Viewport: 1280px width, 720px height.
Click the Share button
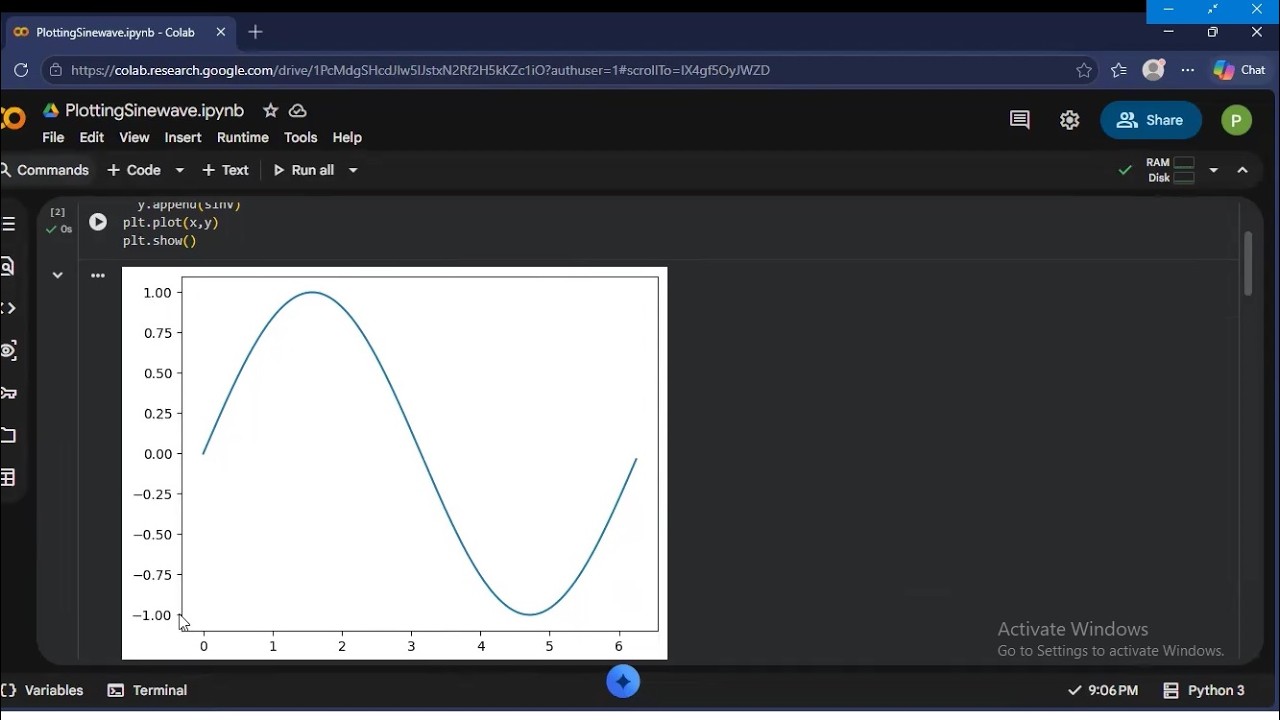1151,120
